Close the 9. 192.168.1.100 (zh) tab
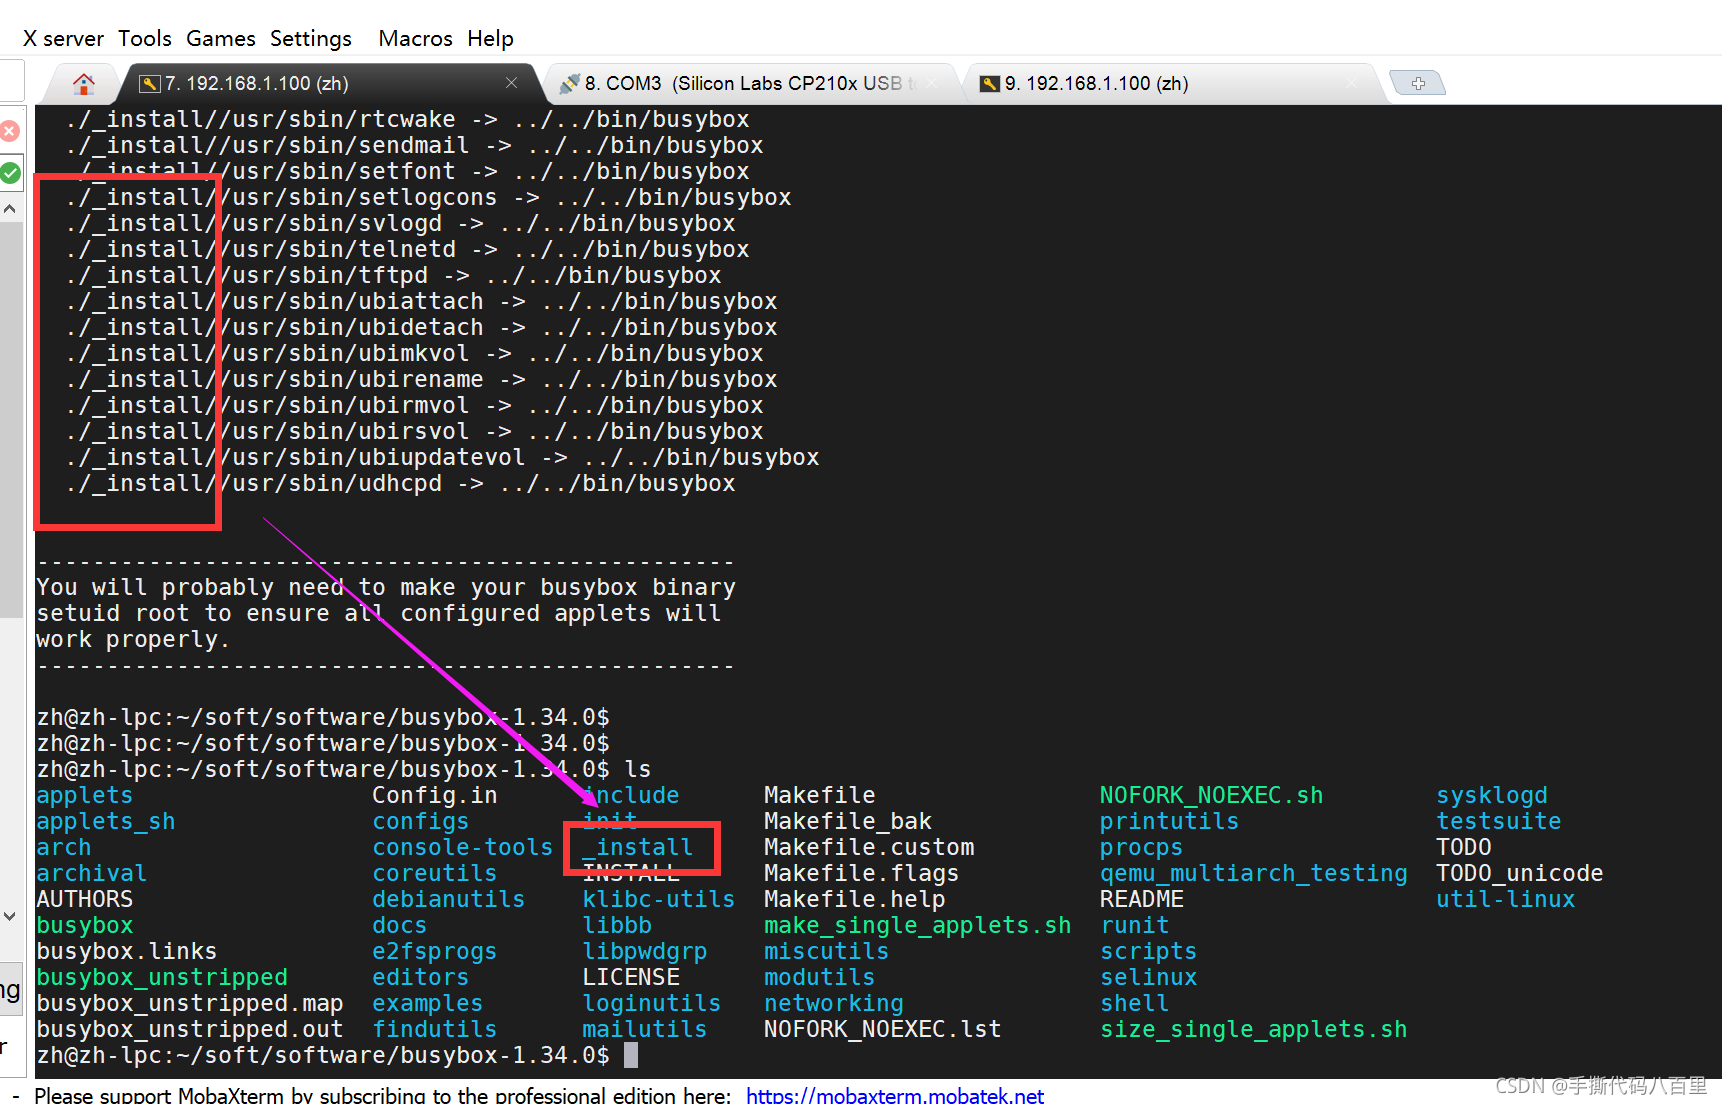 [x=1351, y=83]
